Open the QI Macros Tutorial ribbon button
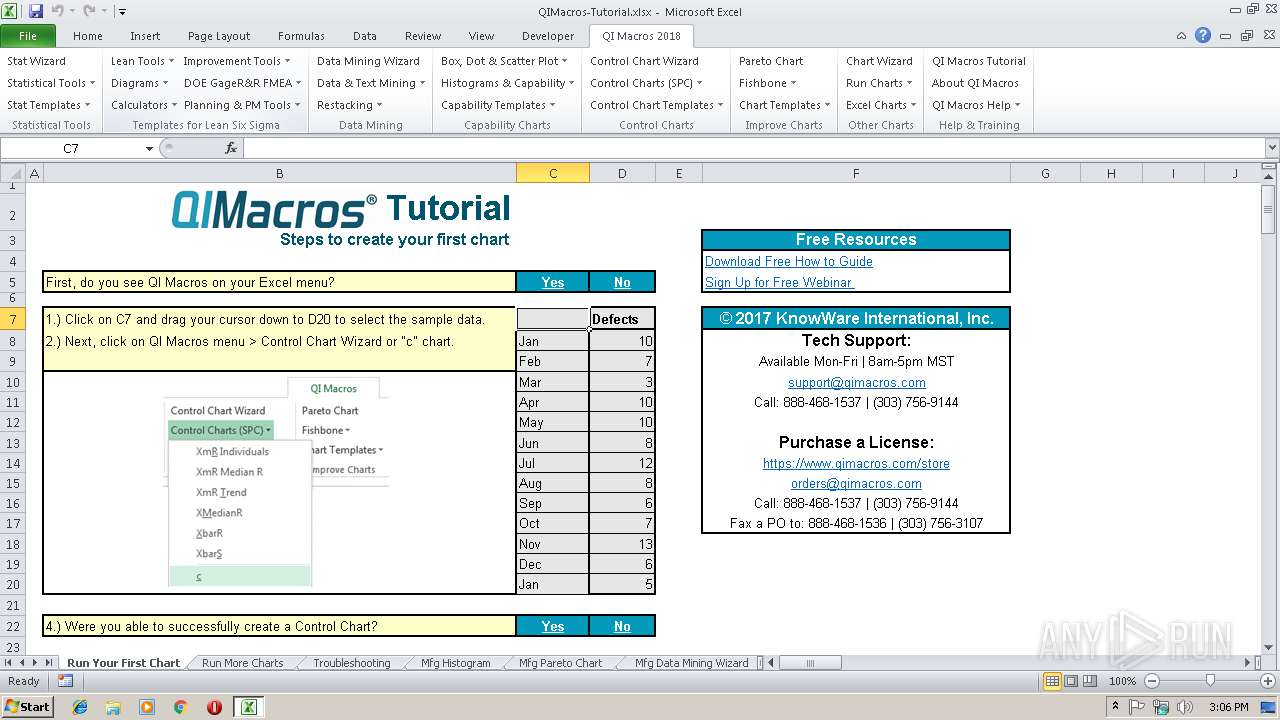The height and width of the screenshot is (720, 1280). coord(979,61)
